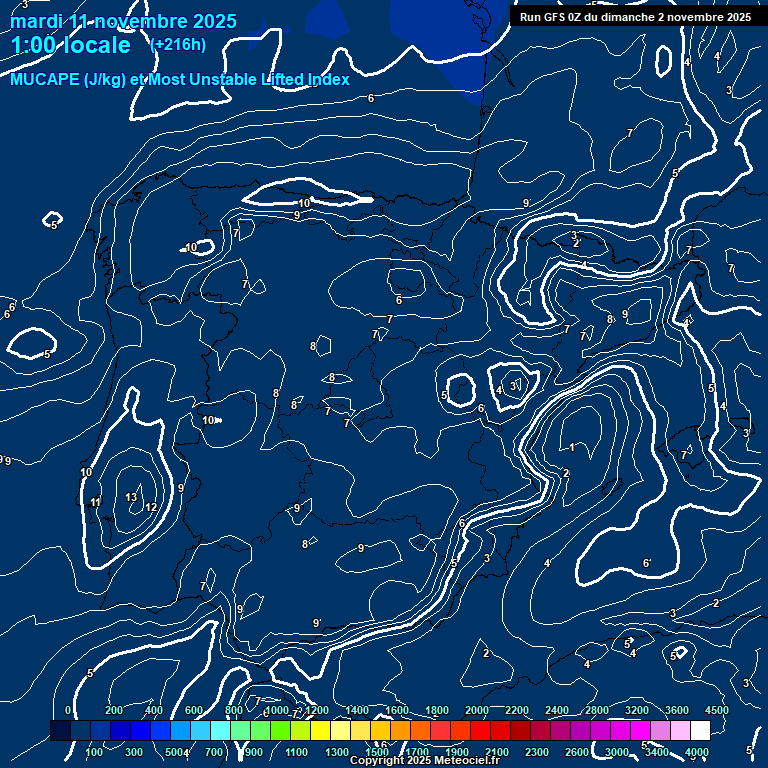
Task: Click the date title 'mardi 11 novembre 2025'
Action: (123, 21)
